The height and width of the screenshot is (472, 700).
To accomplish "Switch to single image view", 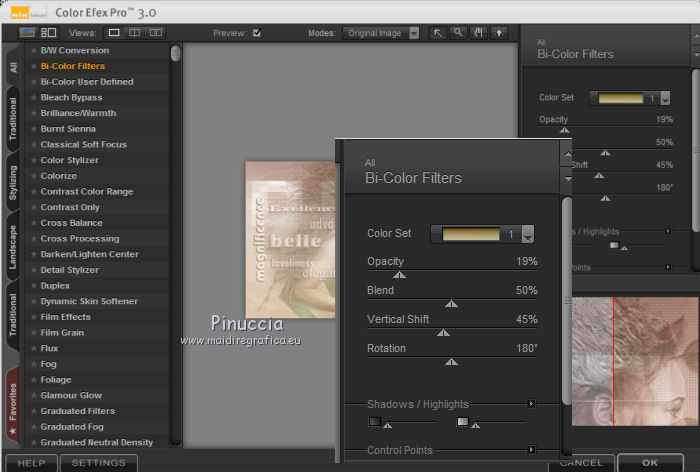I will (115, 33).
